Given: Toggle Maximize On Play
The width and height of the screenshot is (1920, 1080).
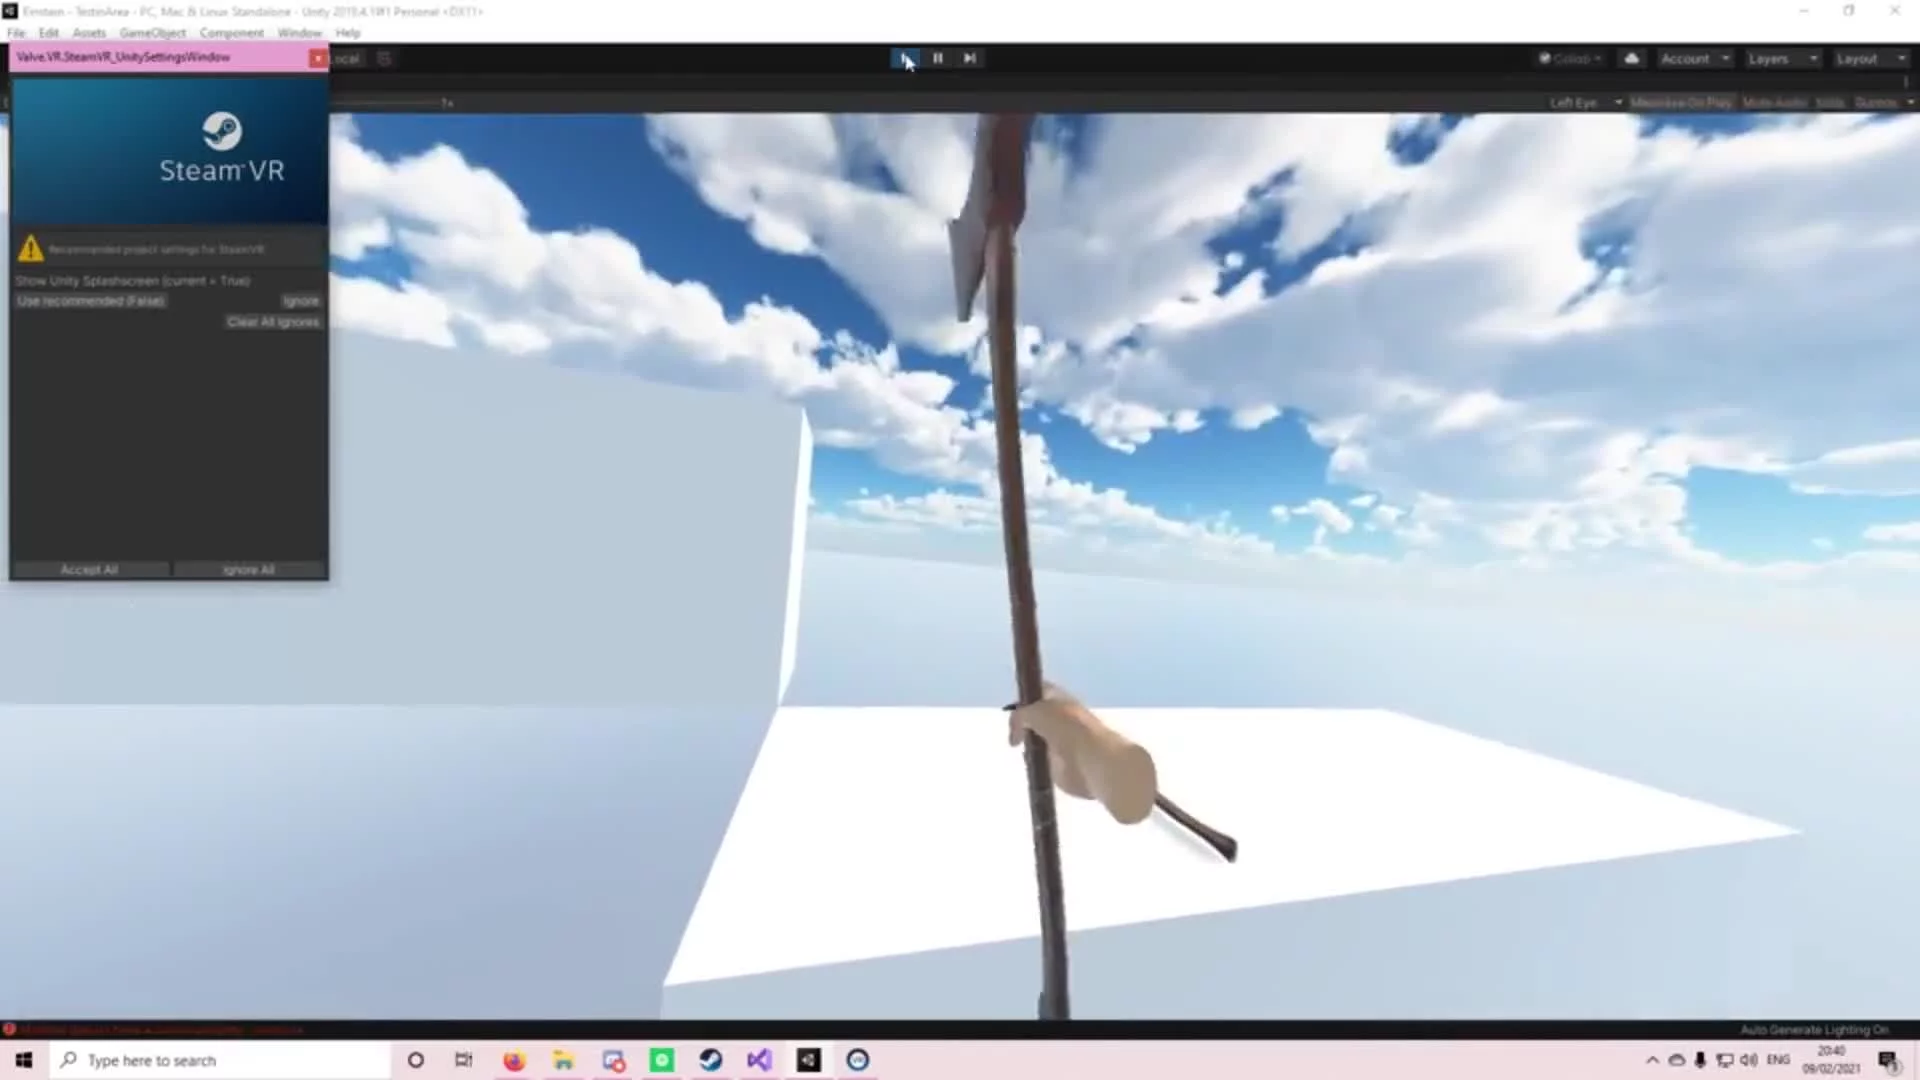Looking at the screenshot, I should pyautogui.click(x=1681, y=102).
